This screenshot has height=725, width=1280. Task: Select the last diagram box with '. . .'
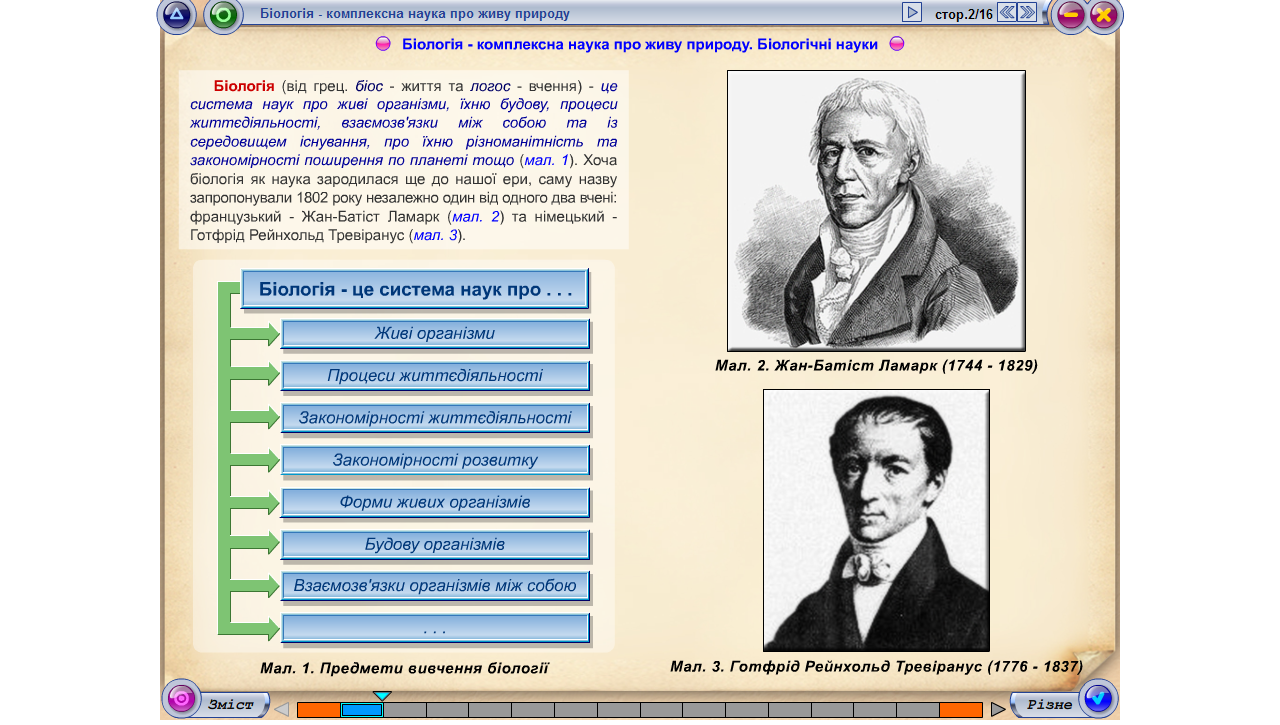pyautogui.click(x=435, y=628)
